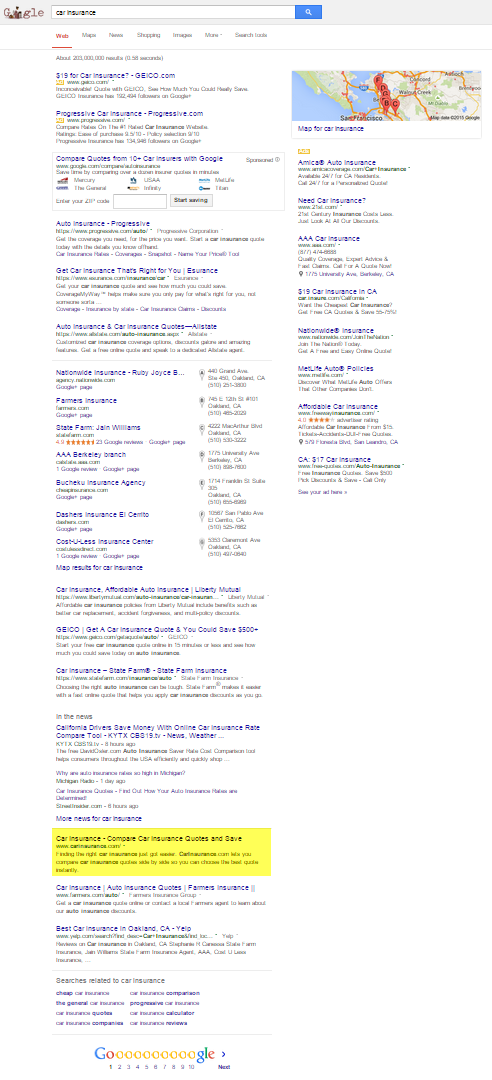492x1080 pixels.
Task: Click map pin F for Dashers Insurance
Action: click(201, 517)
